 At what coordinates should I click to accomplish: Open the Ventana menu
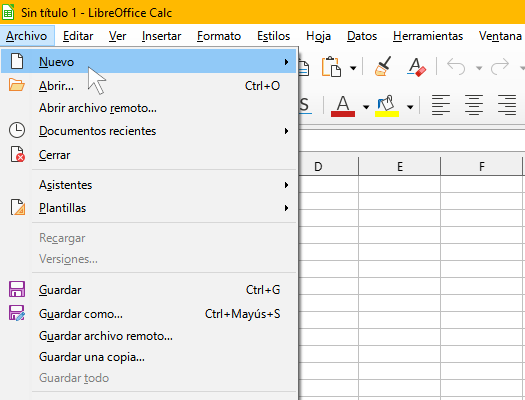pyautogui.click(x=500, y=36)
